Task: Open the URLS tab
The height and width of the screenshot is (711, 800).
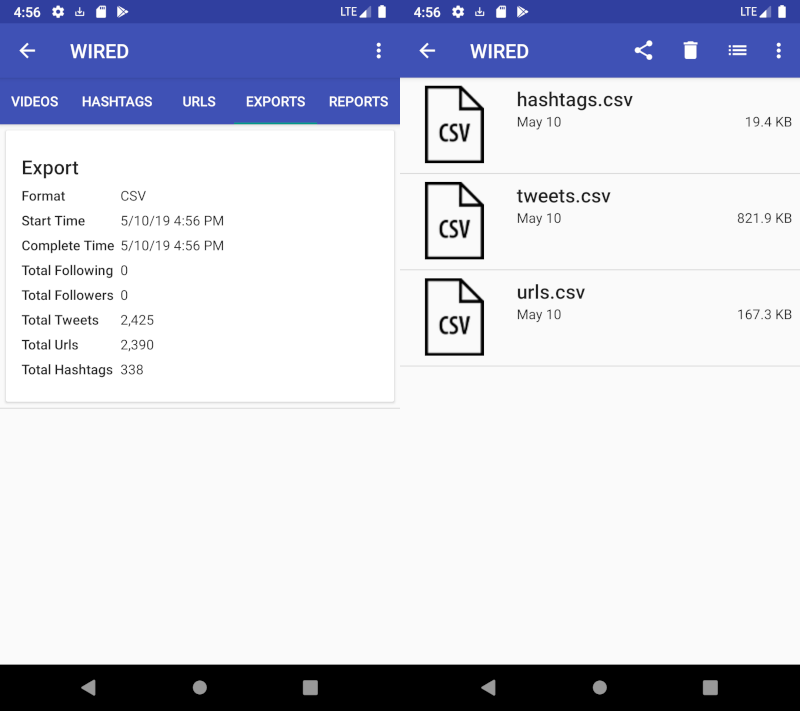Action: click(199, 102)
